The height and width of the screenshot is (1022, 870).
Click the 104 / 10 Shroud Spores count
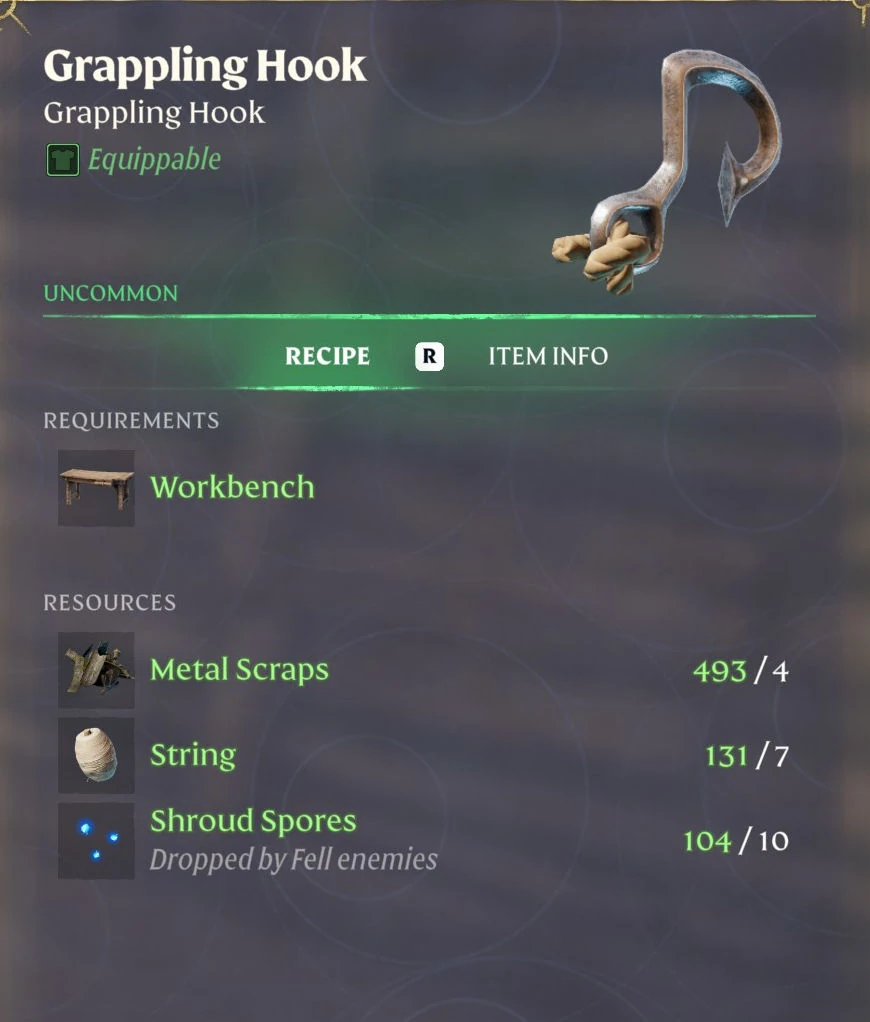pos(736,841)
